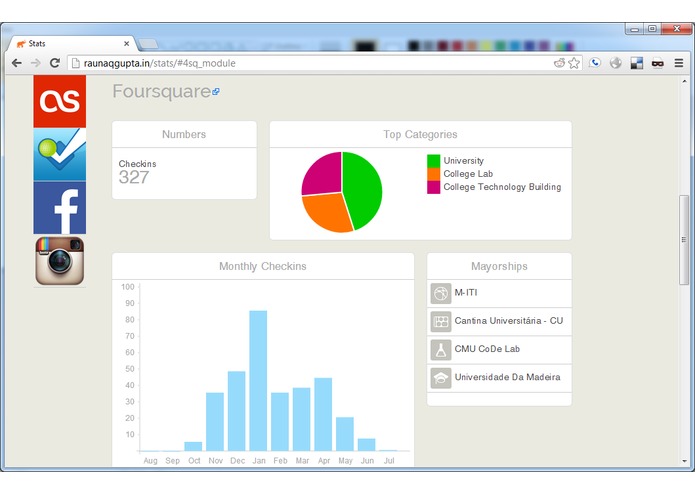The width and height of the screenshot is (695, 494).
Task: Click the November bar in the chart
Action: (x=215, y=422)
